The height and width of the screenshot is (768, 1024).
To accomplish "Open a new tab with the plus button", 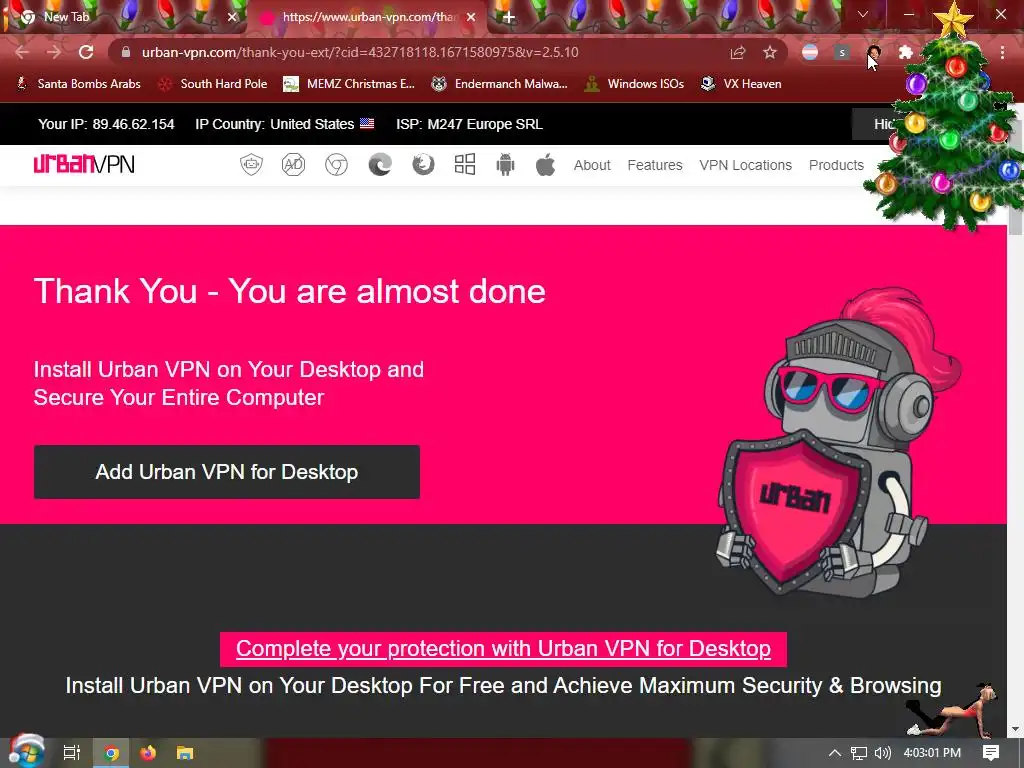I will pyautogui.click(x=509, y=18).
